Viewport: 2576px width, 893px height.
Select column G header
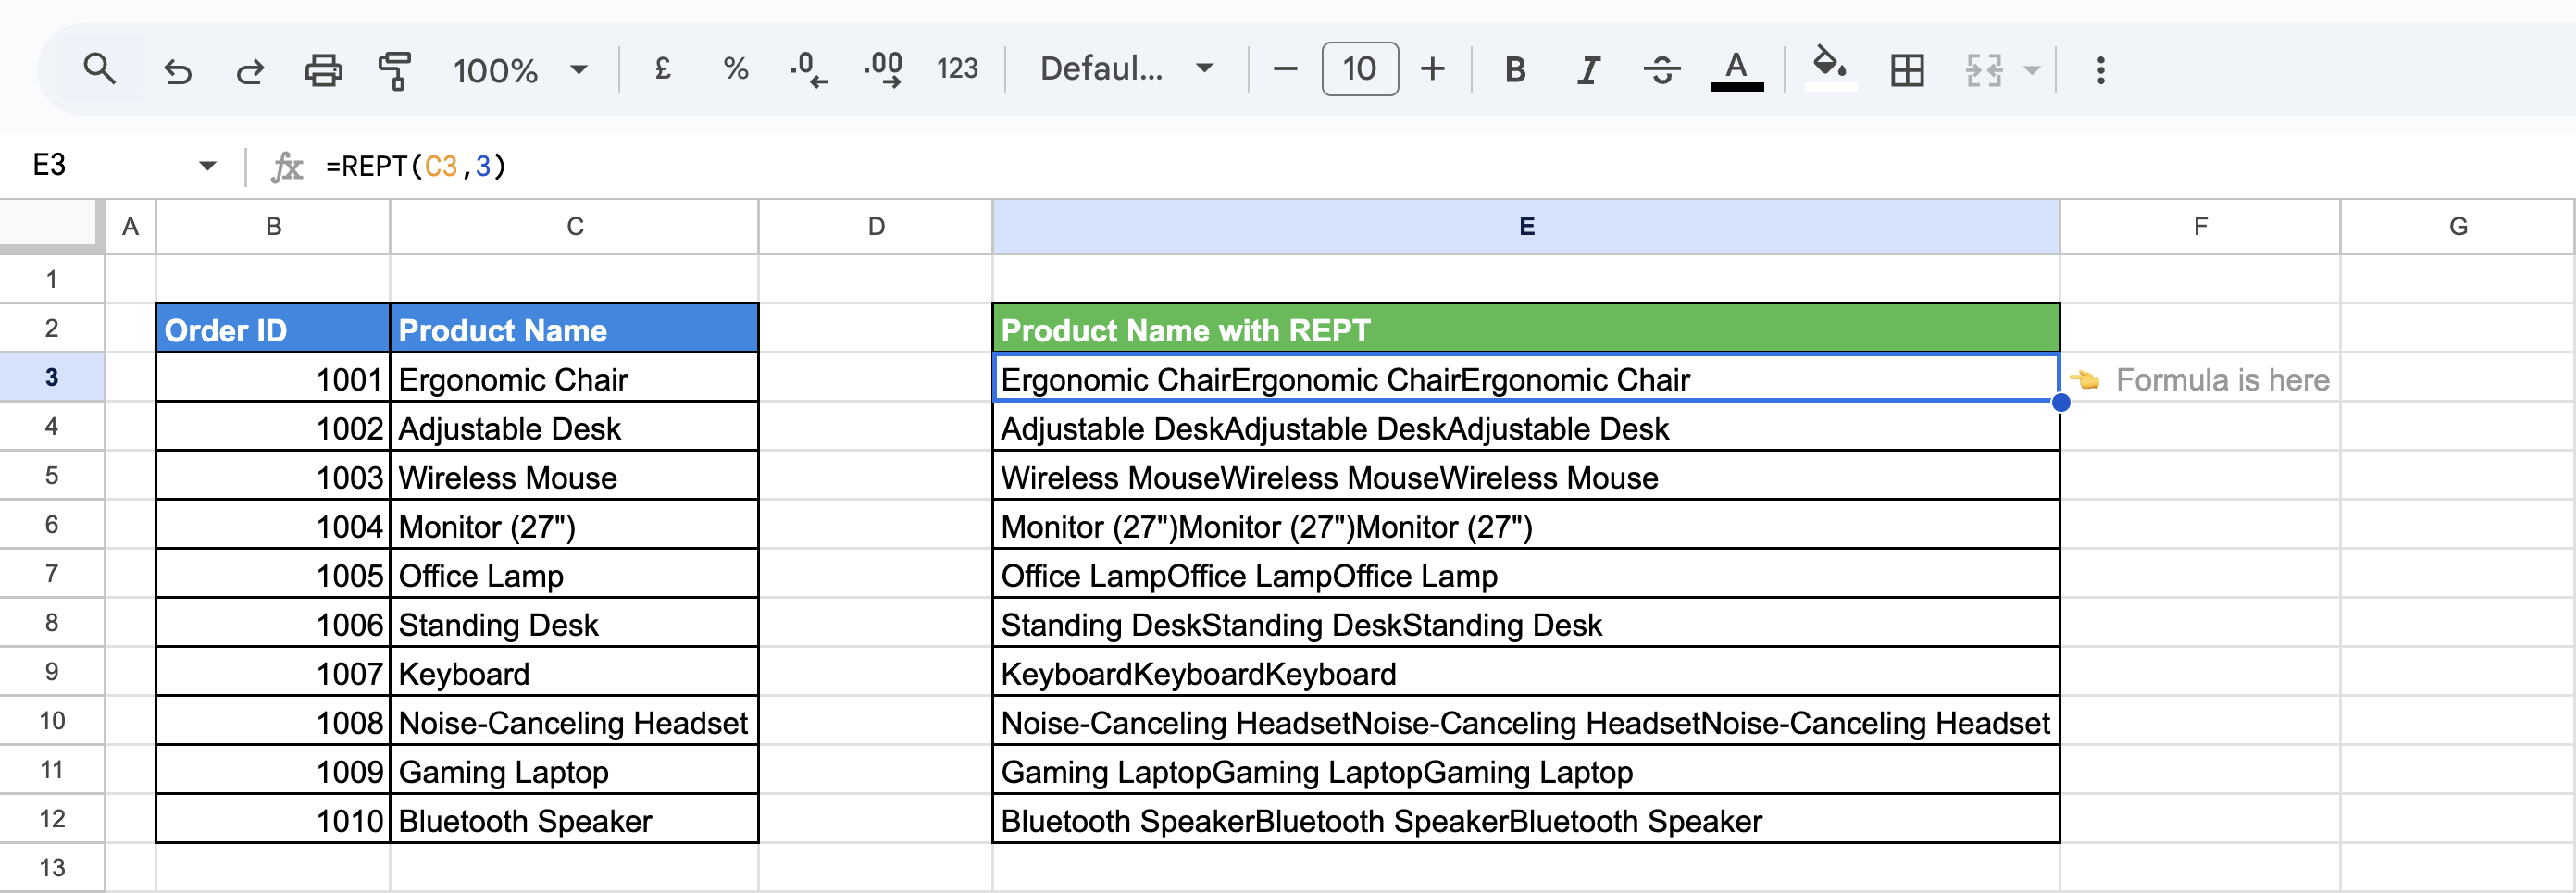pyautogui.click(x=2457, y=227)
